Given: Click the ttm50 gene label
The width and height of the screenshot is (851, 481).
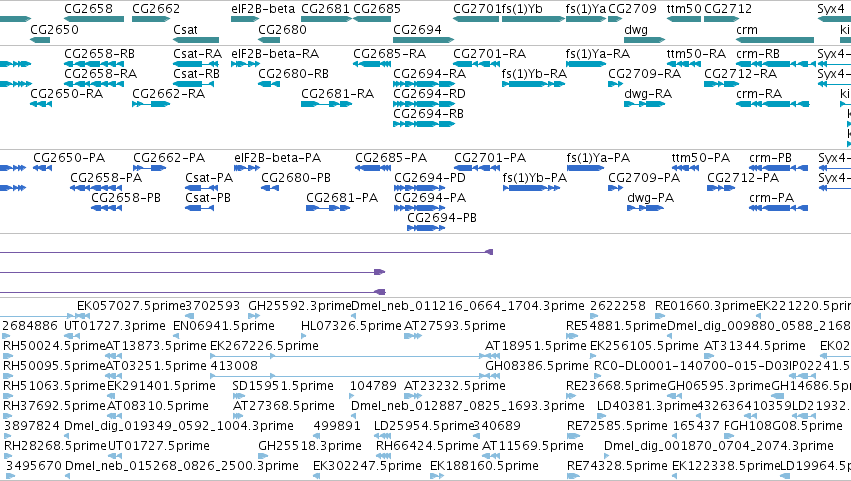Looking at the screenshot, I should pos(684,9).
